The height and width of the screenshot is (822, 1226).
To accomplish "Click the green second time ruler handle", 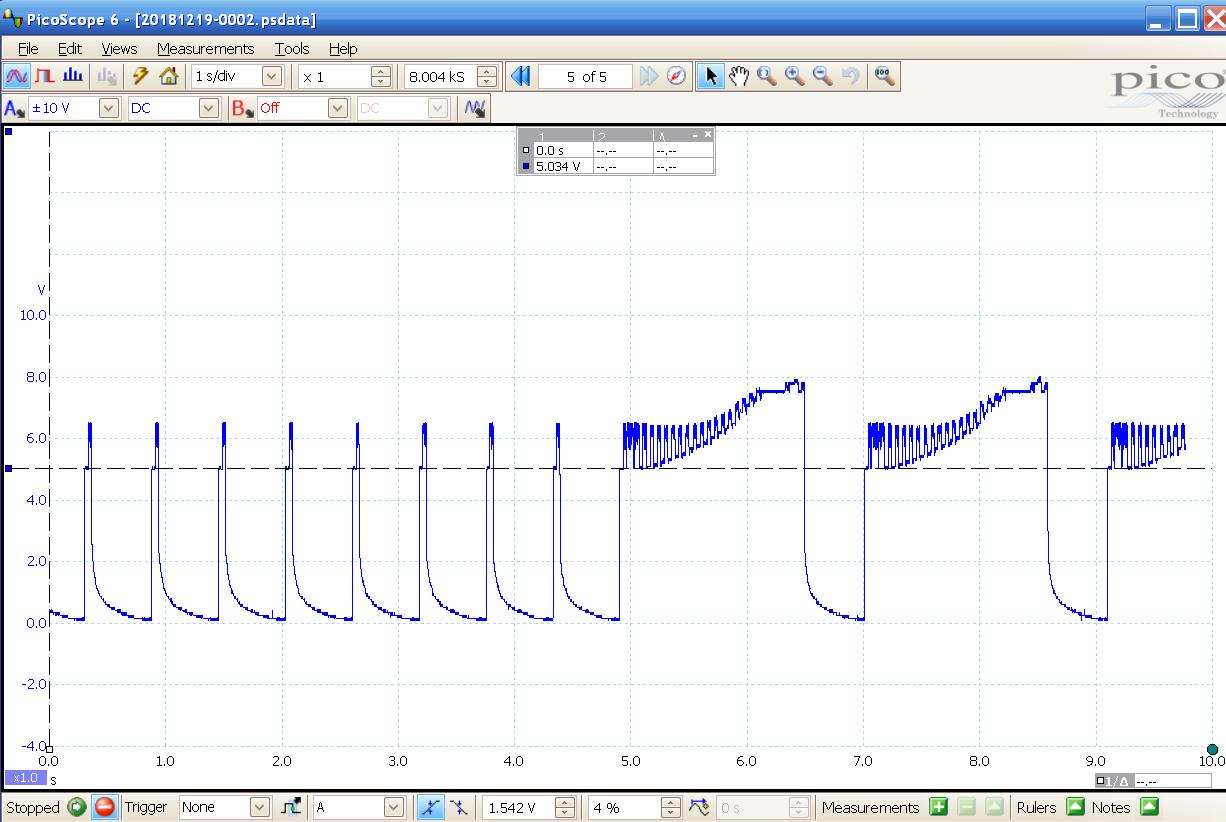I will click(1212, 749).
